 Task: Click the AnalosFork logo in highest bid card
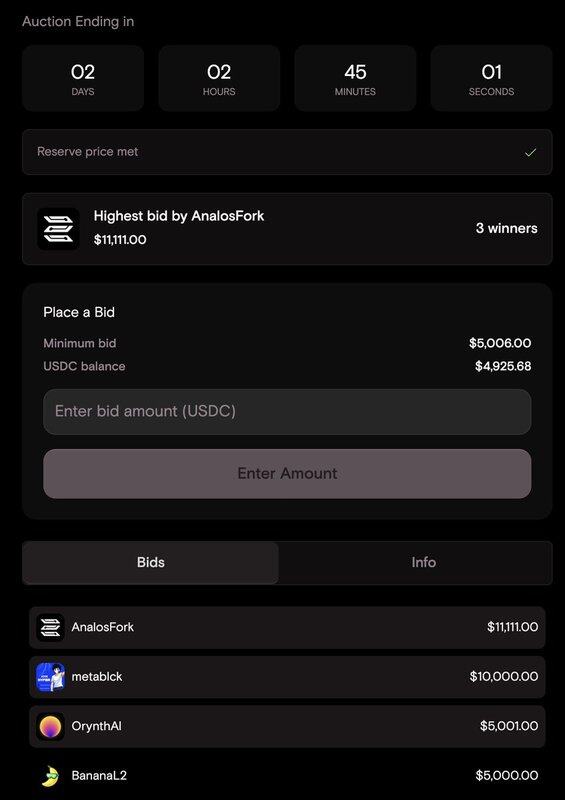click(58, 229)
